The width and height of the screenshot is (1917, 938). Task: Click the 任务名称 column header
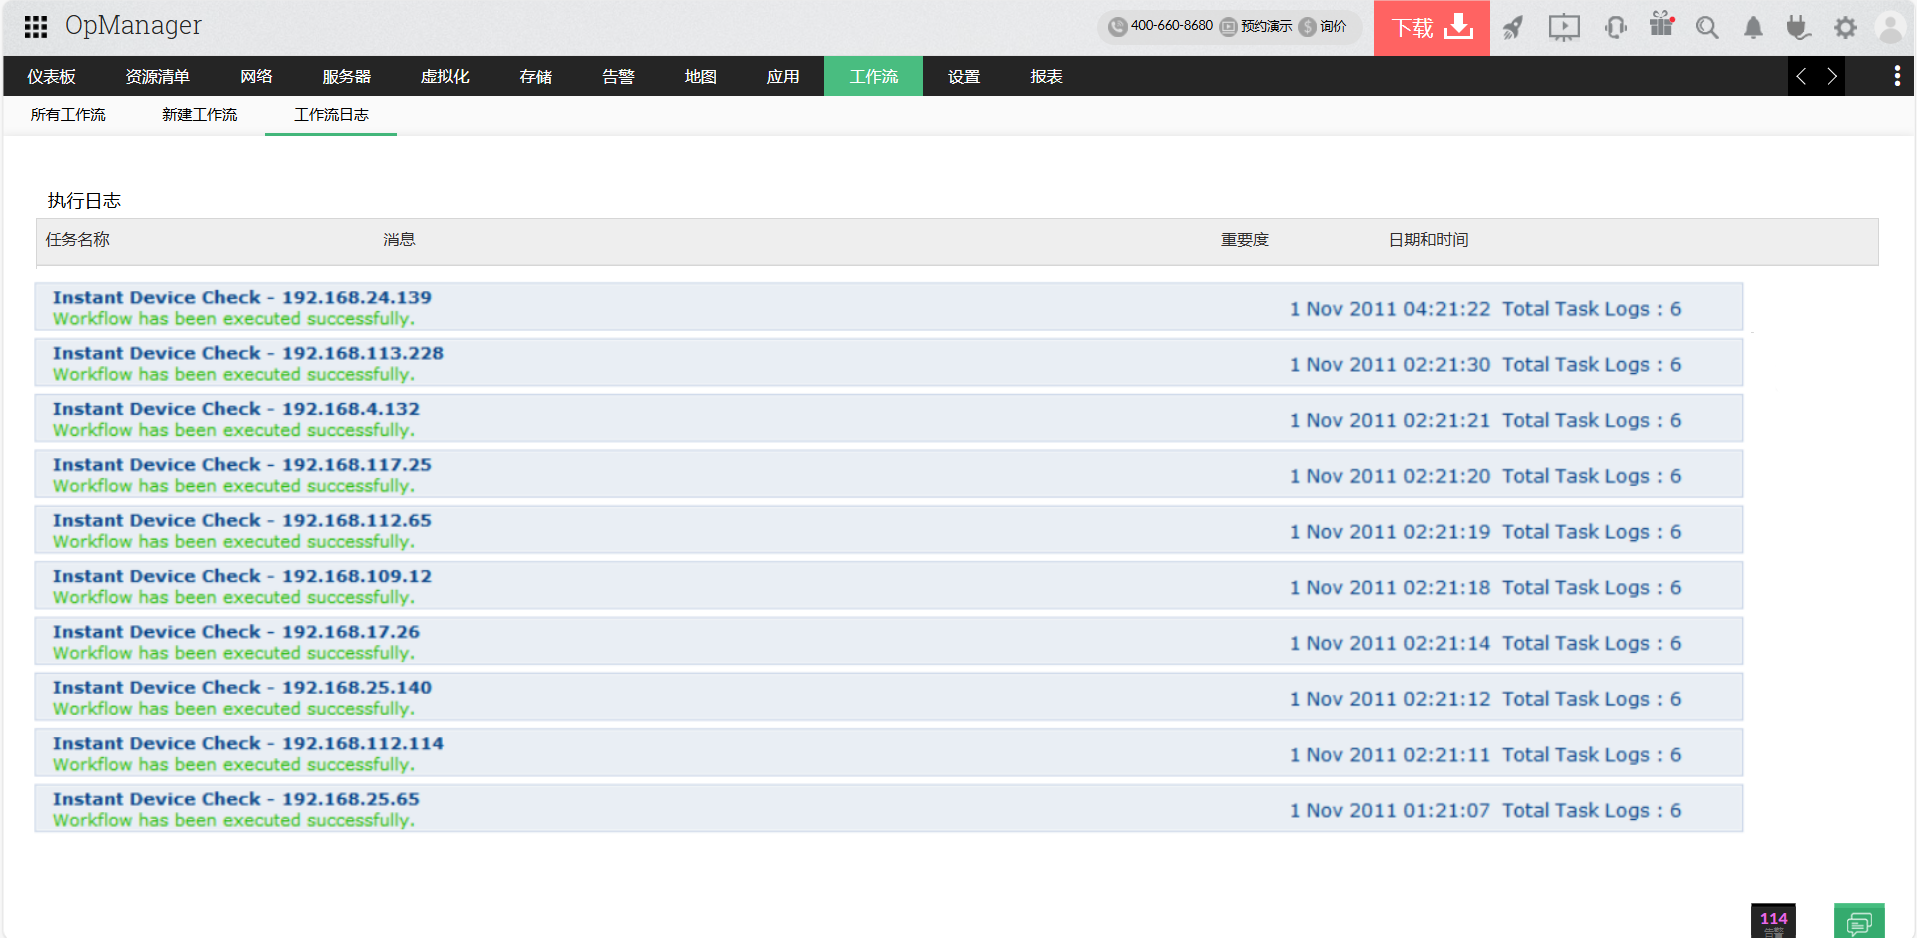[x=78, y=240]
